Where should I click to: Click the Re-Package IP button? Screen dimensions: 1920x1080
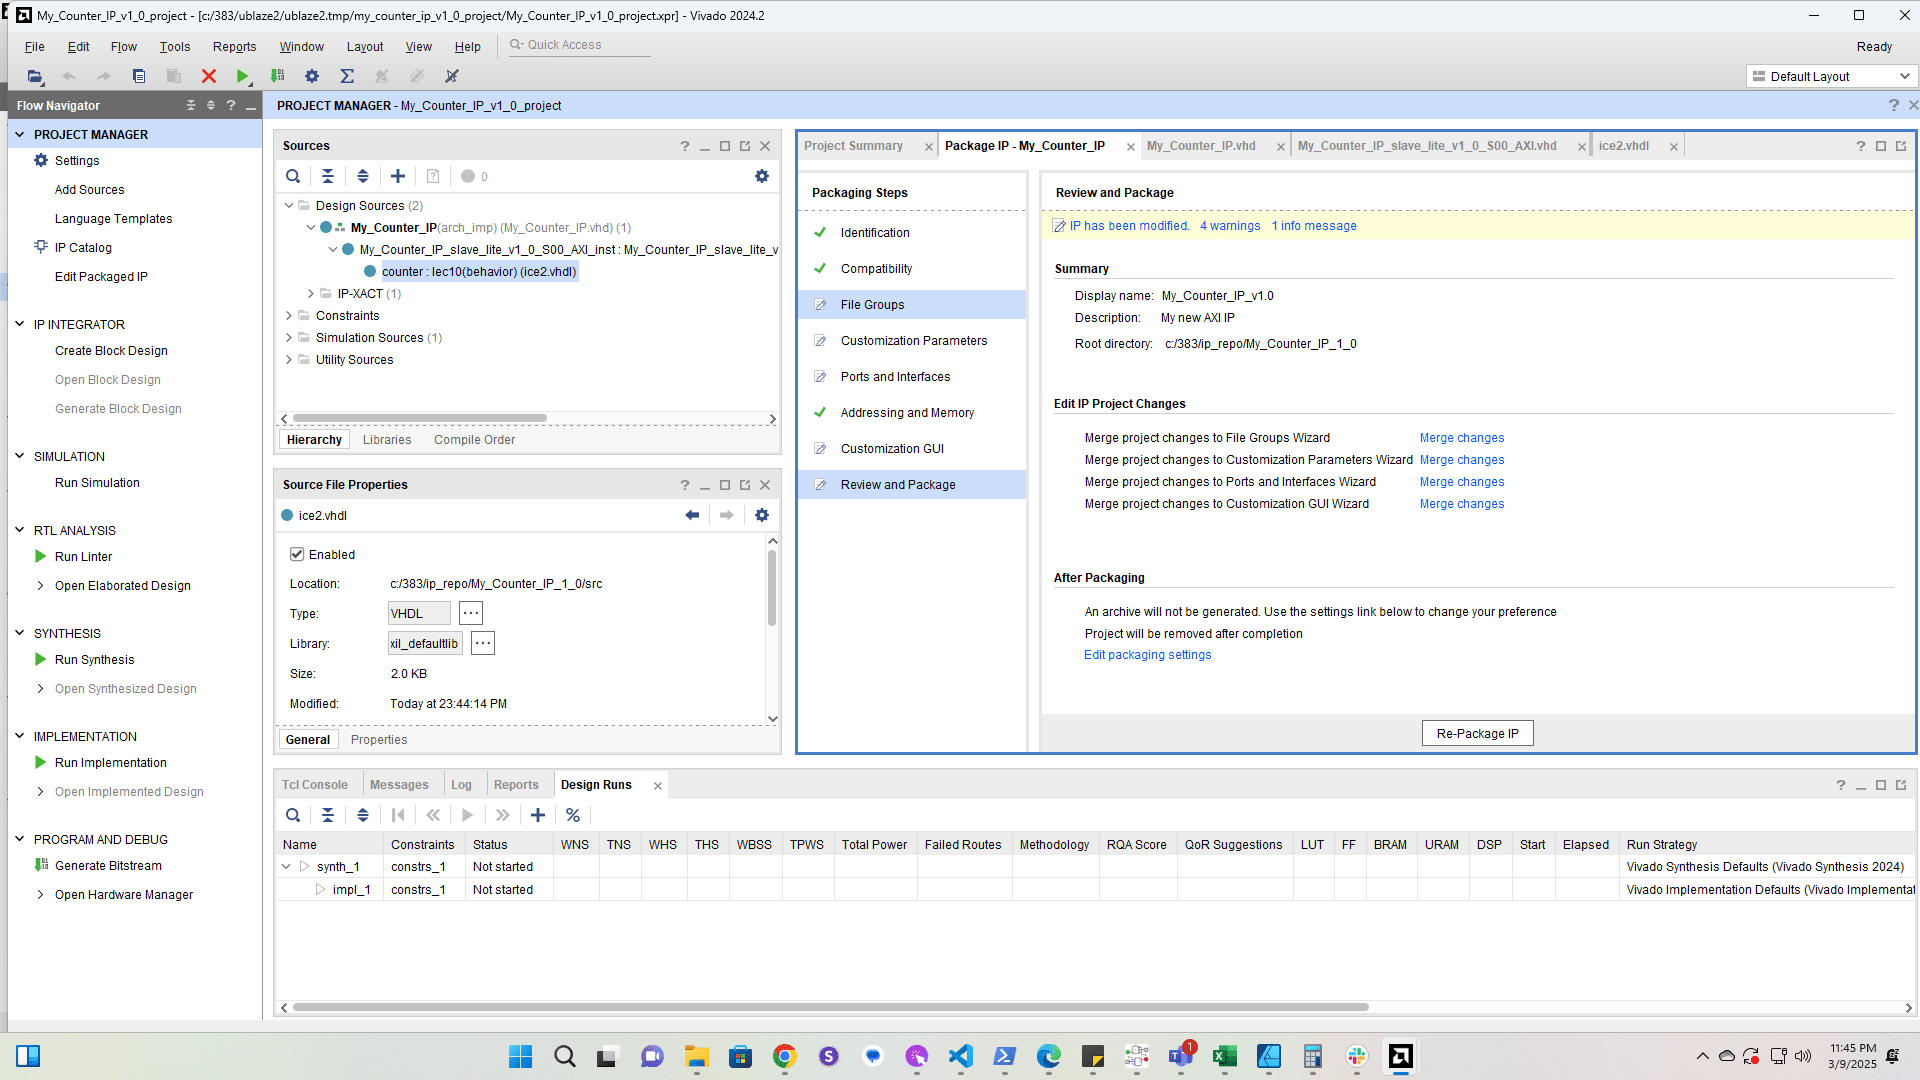pyautogui.click(x=1476, y=733)
